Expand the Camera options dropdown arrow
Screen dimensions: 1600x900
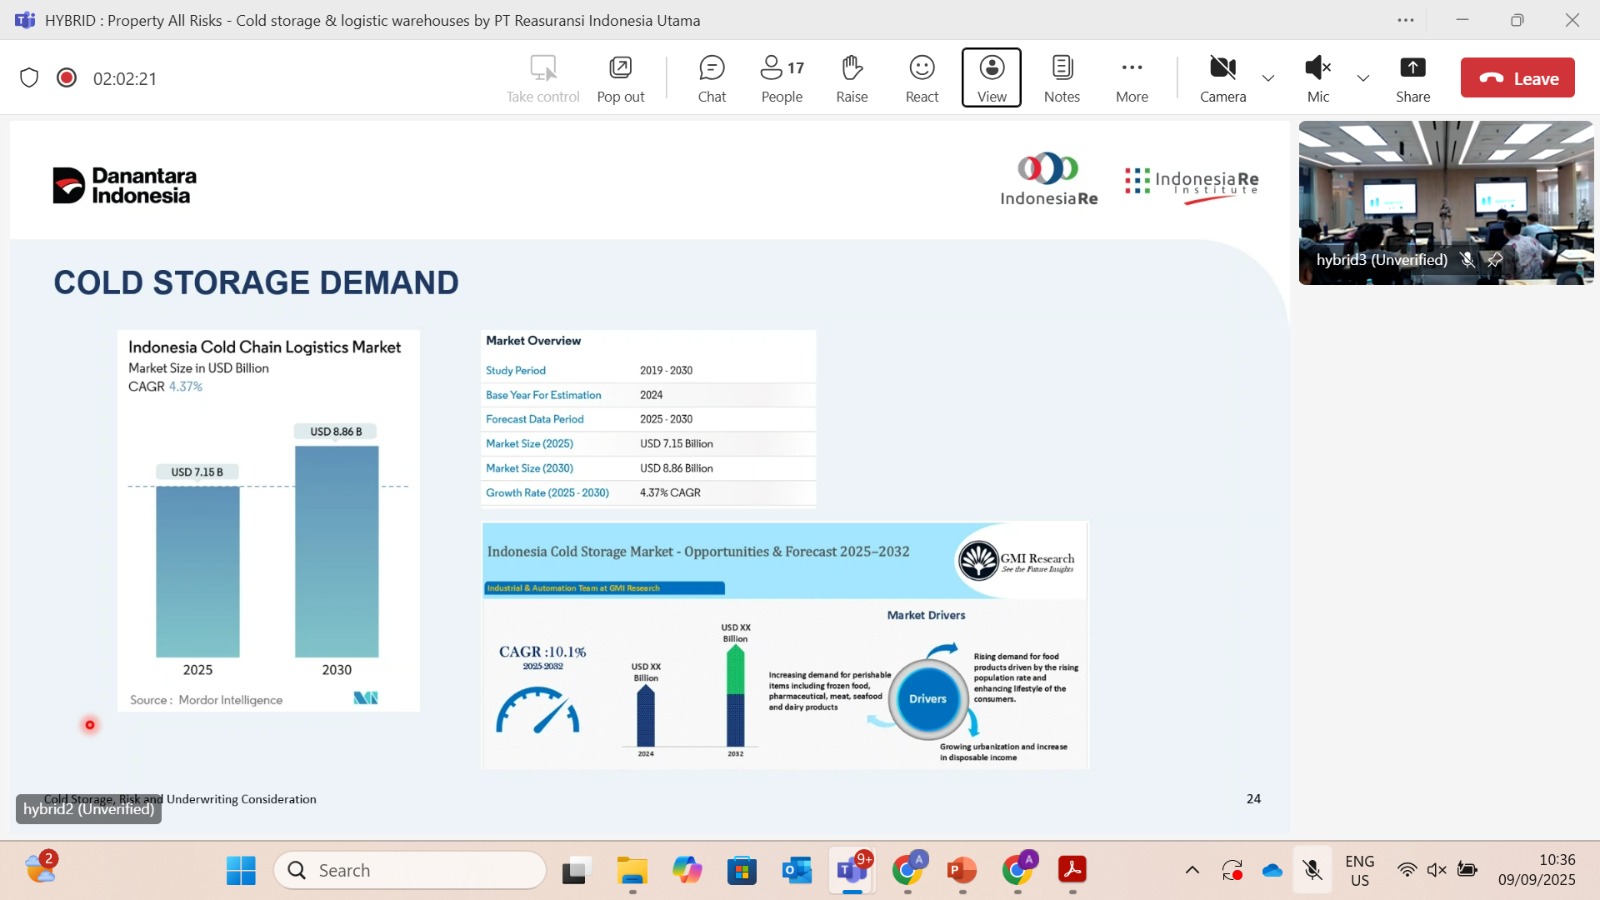tap(1268, 78)
